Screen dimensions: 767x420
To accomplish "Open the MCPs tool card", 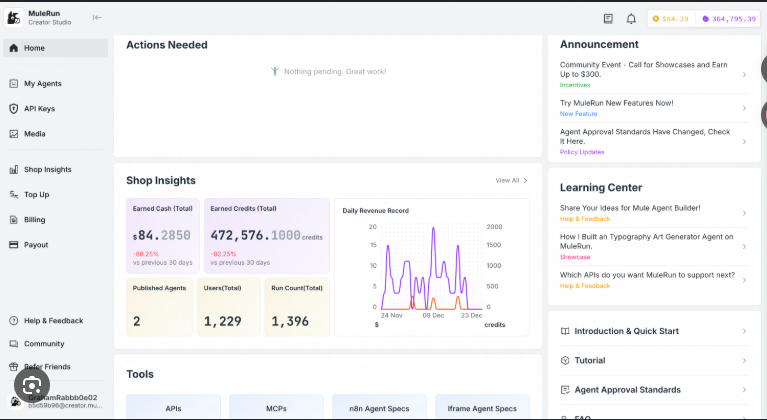I will pos(276,407).
